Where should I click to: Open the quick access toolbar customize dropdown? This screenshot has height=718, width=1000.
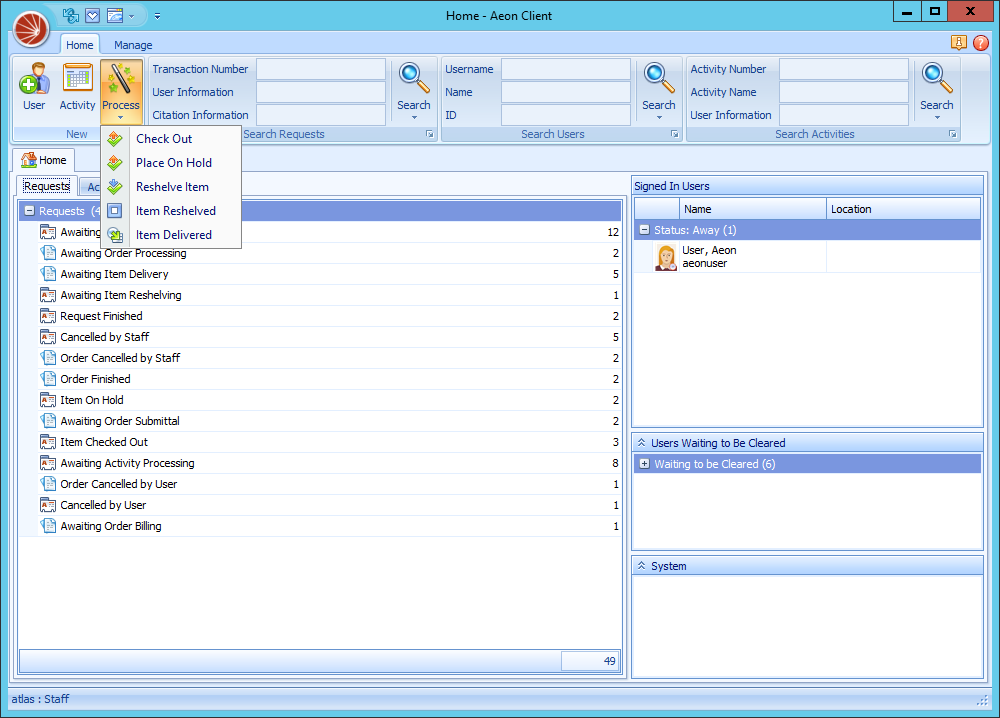156,16
